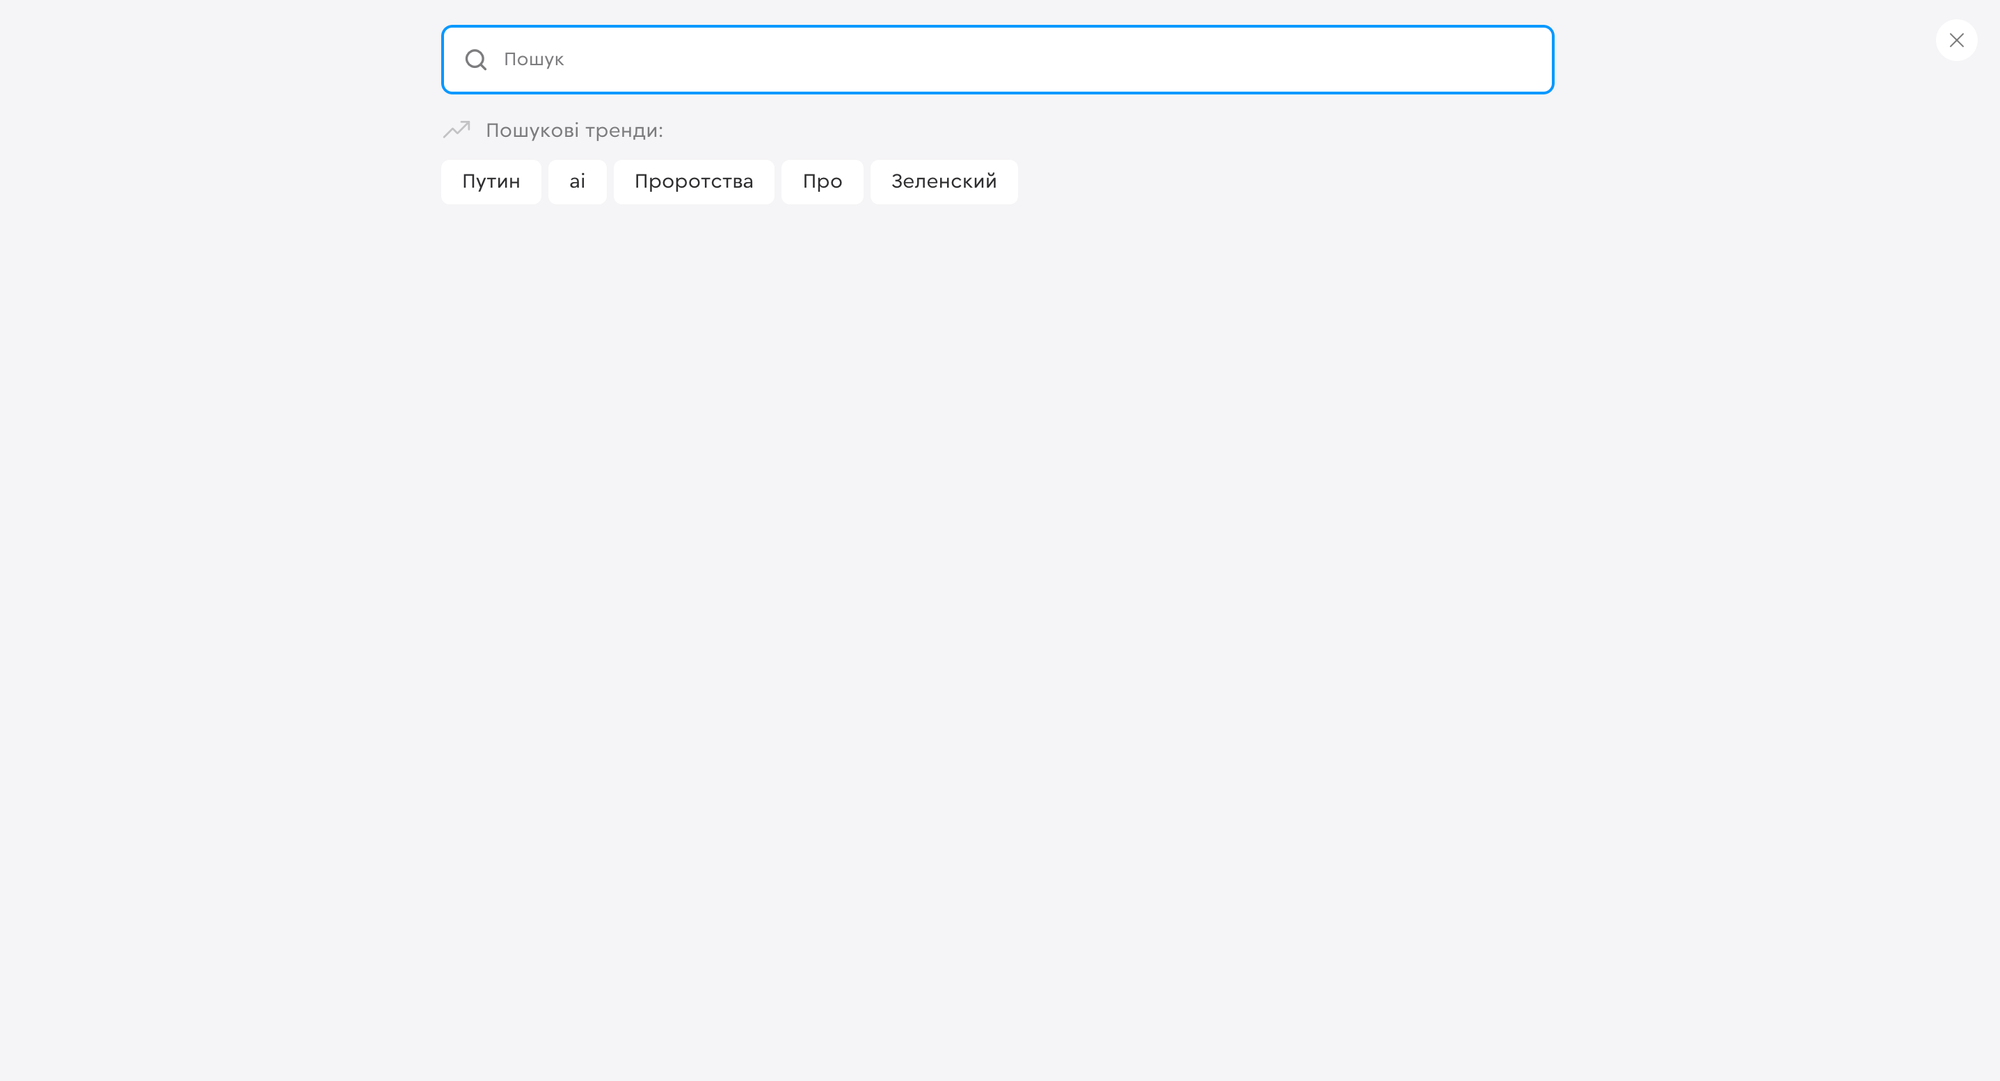Open the Пророцтва trending search
Viewport: 2000px width, 1081px height.
[x=694, y=182]
